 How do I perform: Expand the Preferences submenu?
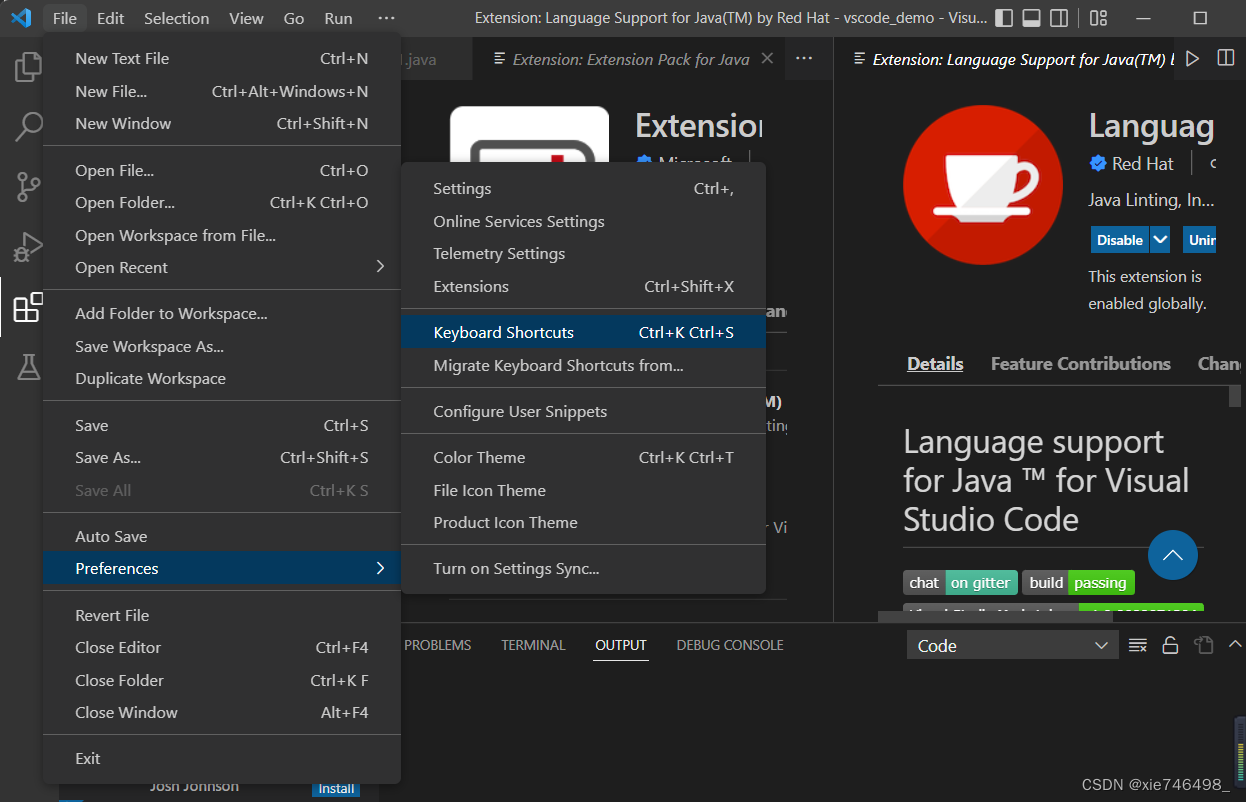pos(222,568)
